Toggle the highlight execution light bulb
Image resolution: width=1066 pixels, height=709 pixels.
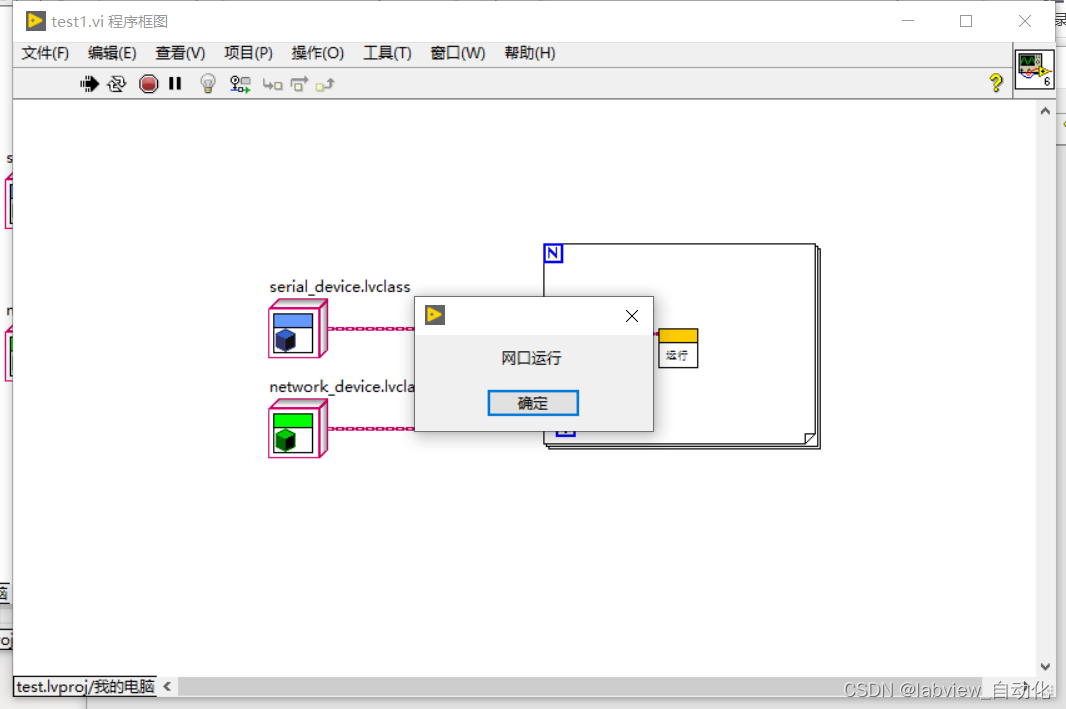tap(208, 84)
